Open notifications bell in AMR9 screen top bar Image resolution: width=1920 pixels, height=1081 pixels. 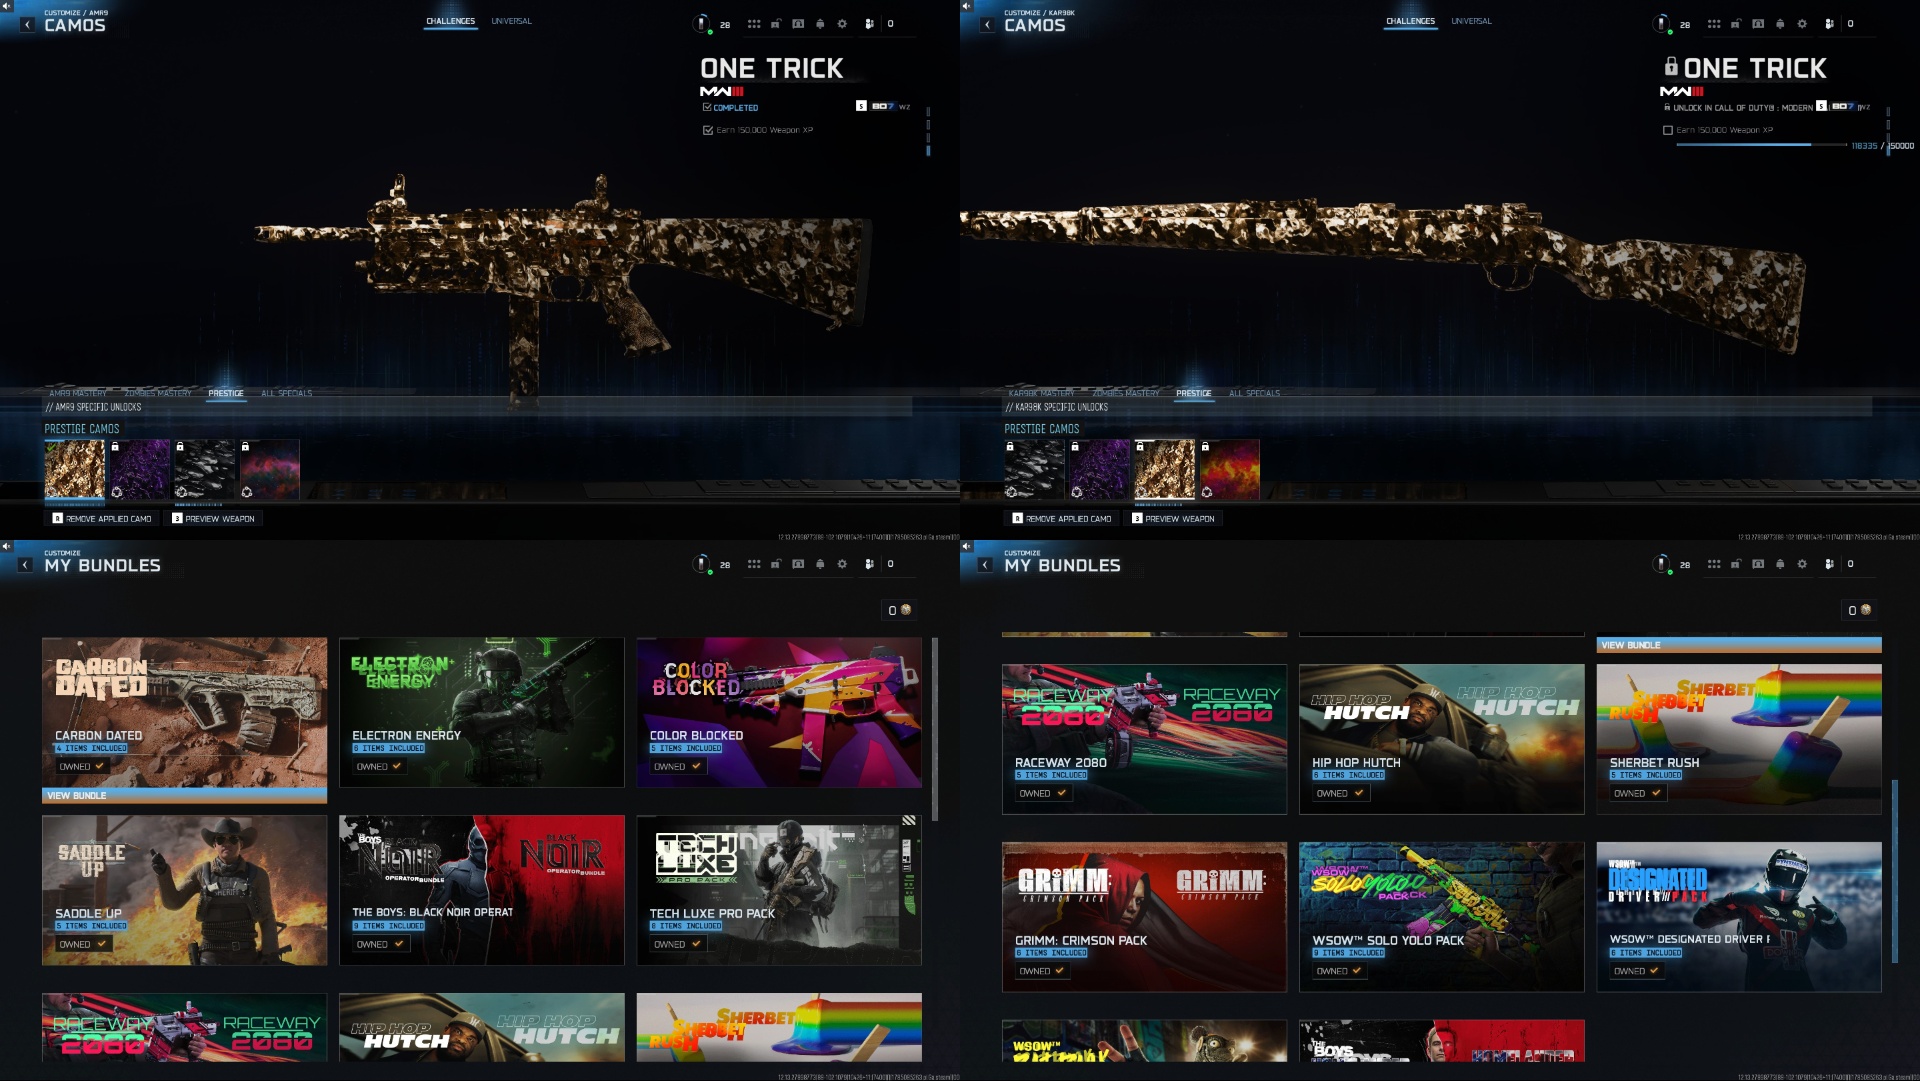coord(820,24)
